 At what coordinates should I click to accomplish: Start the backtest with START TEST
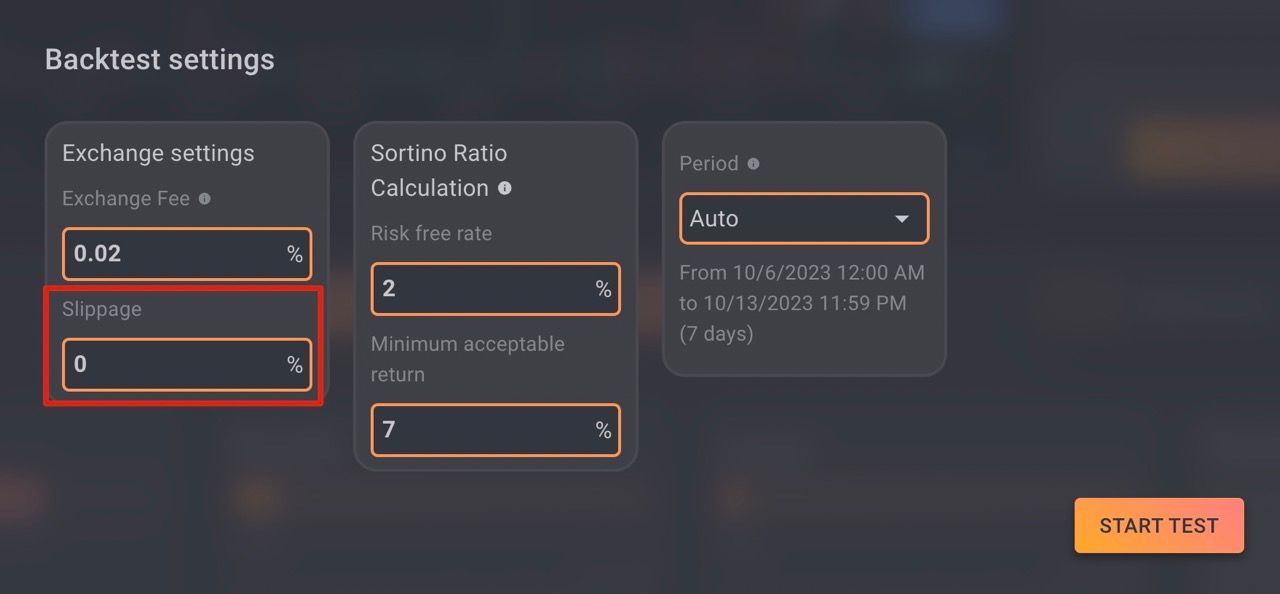coord(1159,526)
